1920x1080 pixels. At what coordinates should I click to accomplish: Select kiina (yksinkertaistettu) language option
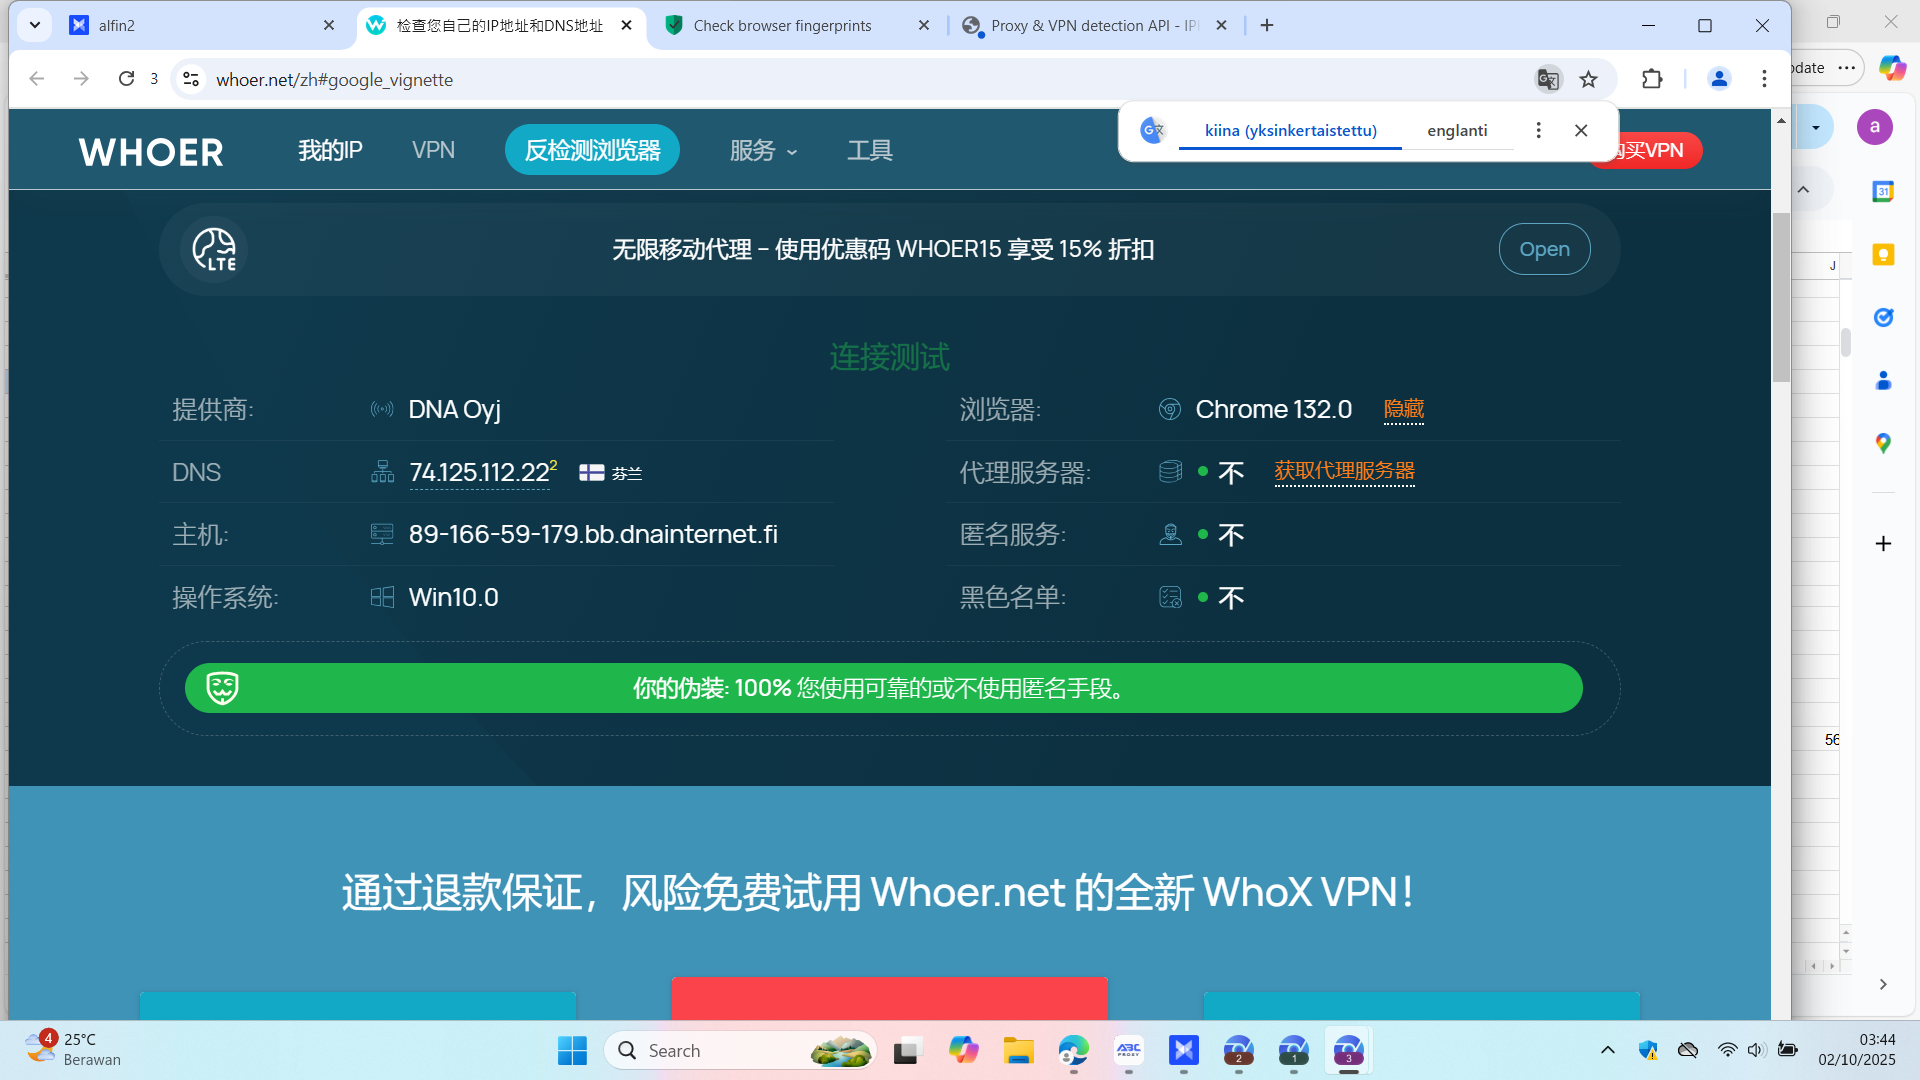click(x=1290, y=131)
